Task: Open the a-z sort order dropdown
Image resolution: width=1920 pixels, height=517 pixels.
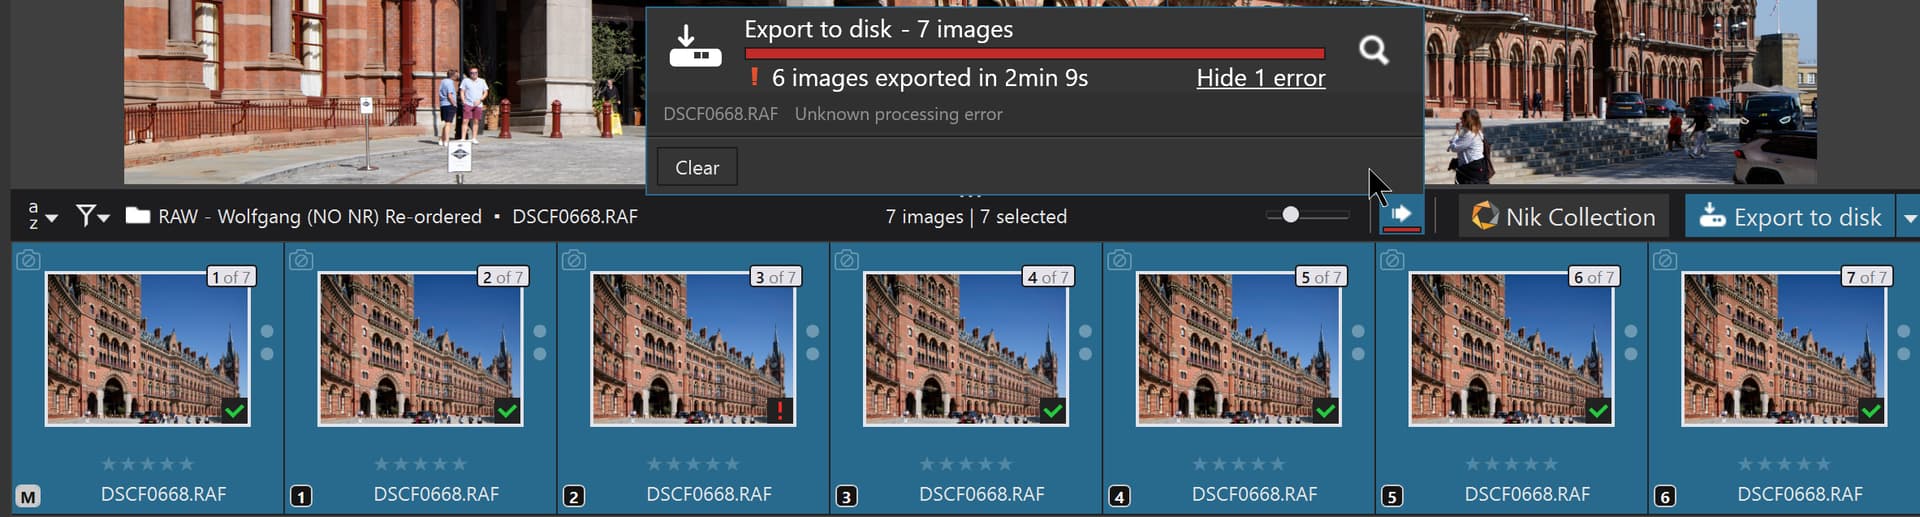Action: tap(41, 216)
